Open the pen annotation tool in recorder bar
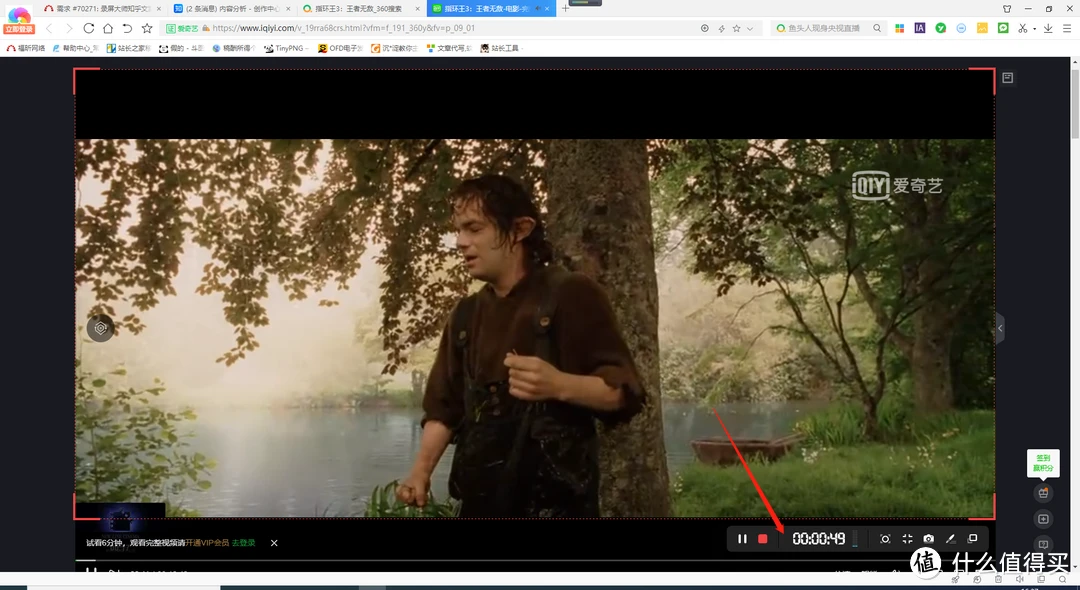The width and height of the screenshot is (1080, 590). (x=951, y=539)
